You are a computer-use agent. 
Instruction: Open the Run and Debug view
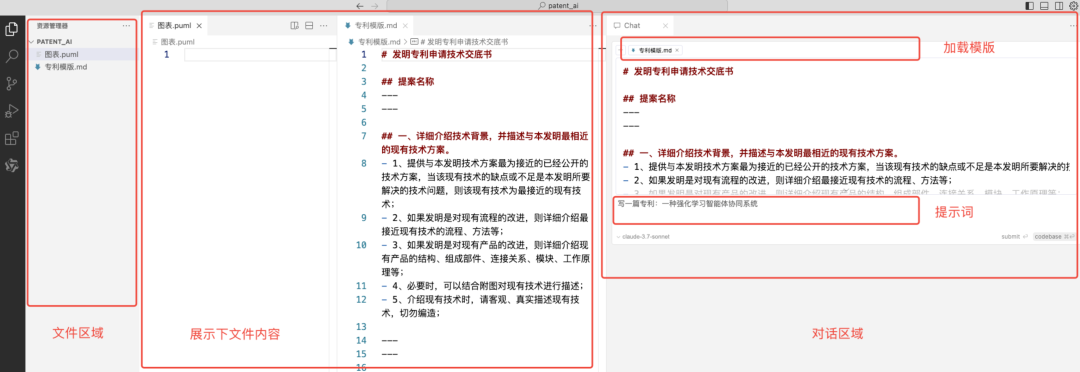pos(12,111)
